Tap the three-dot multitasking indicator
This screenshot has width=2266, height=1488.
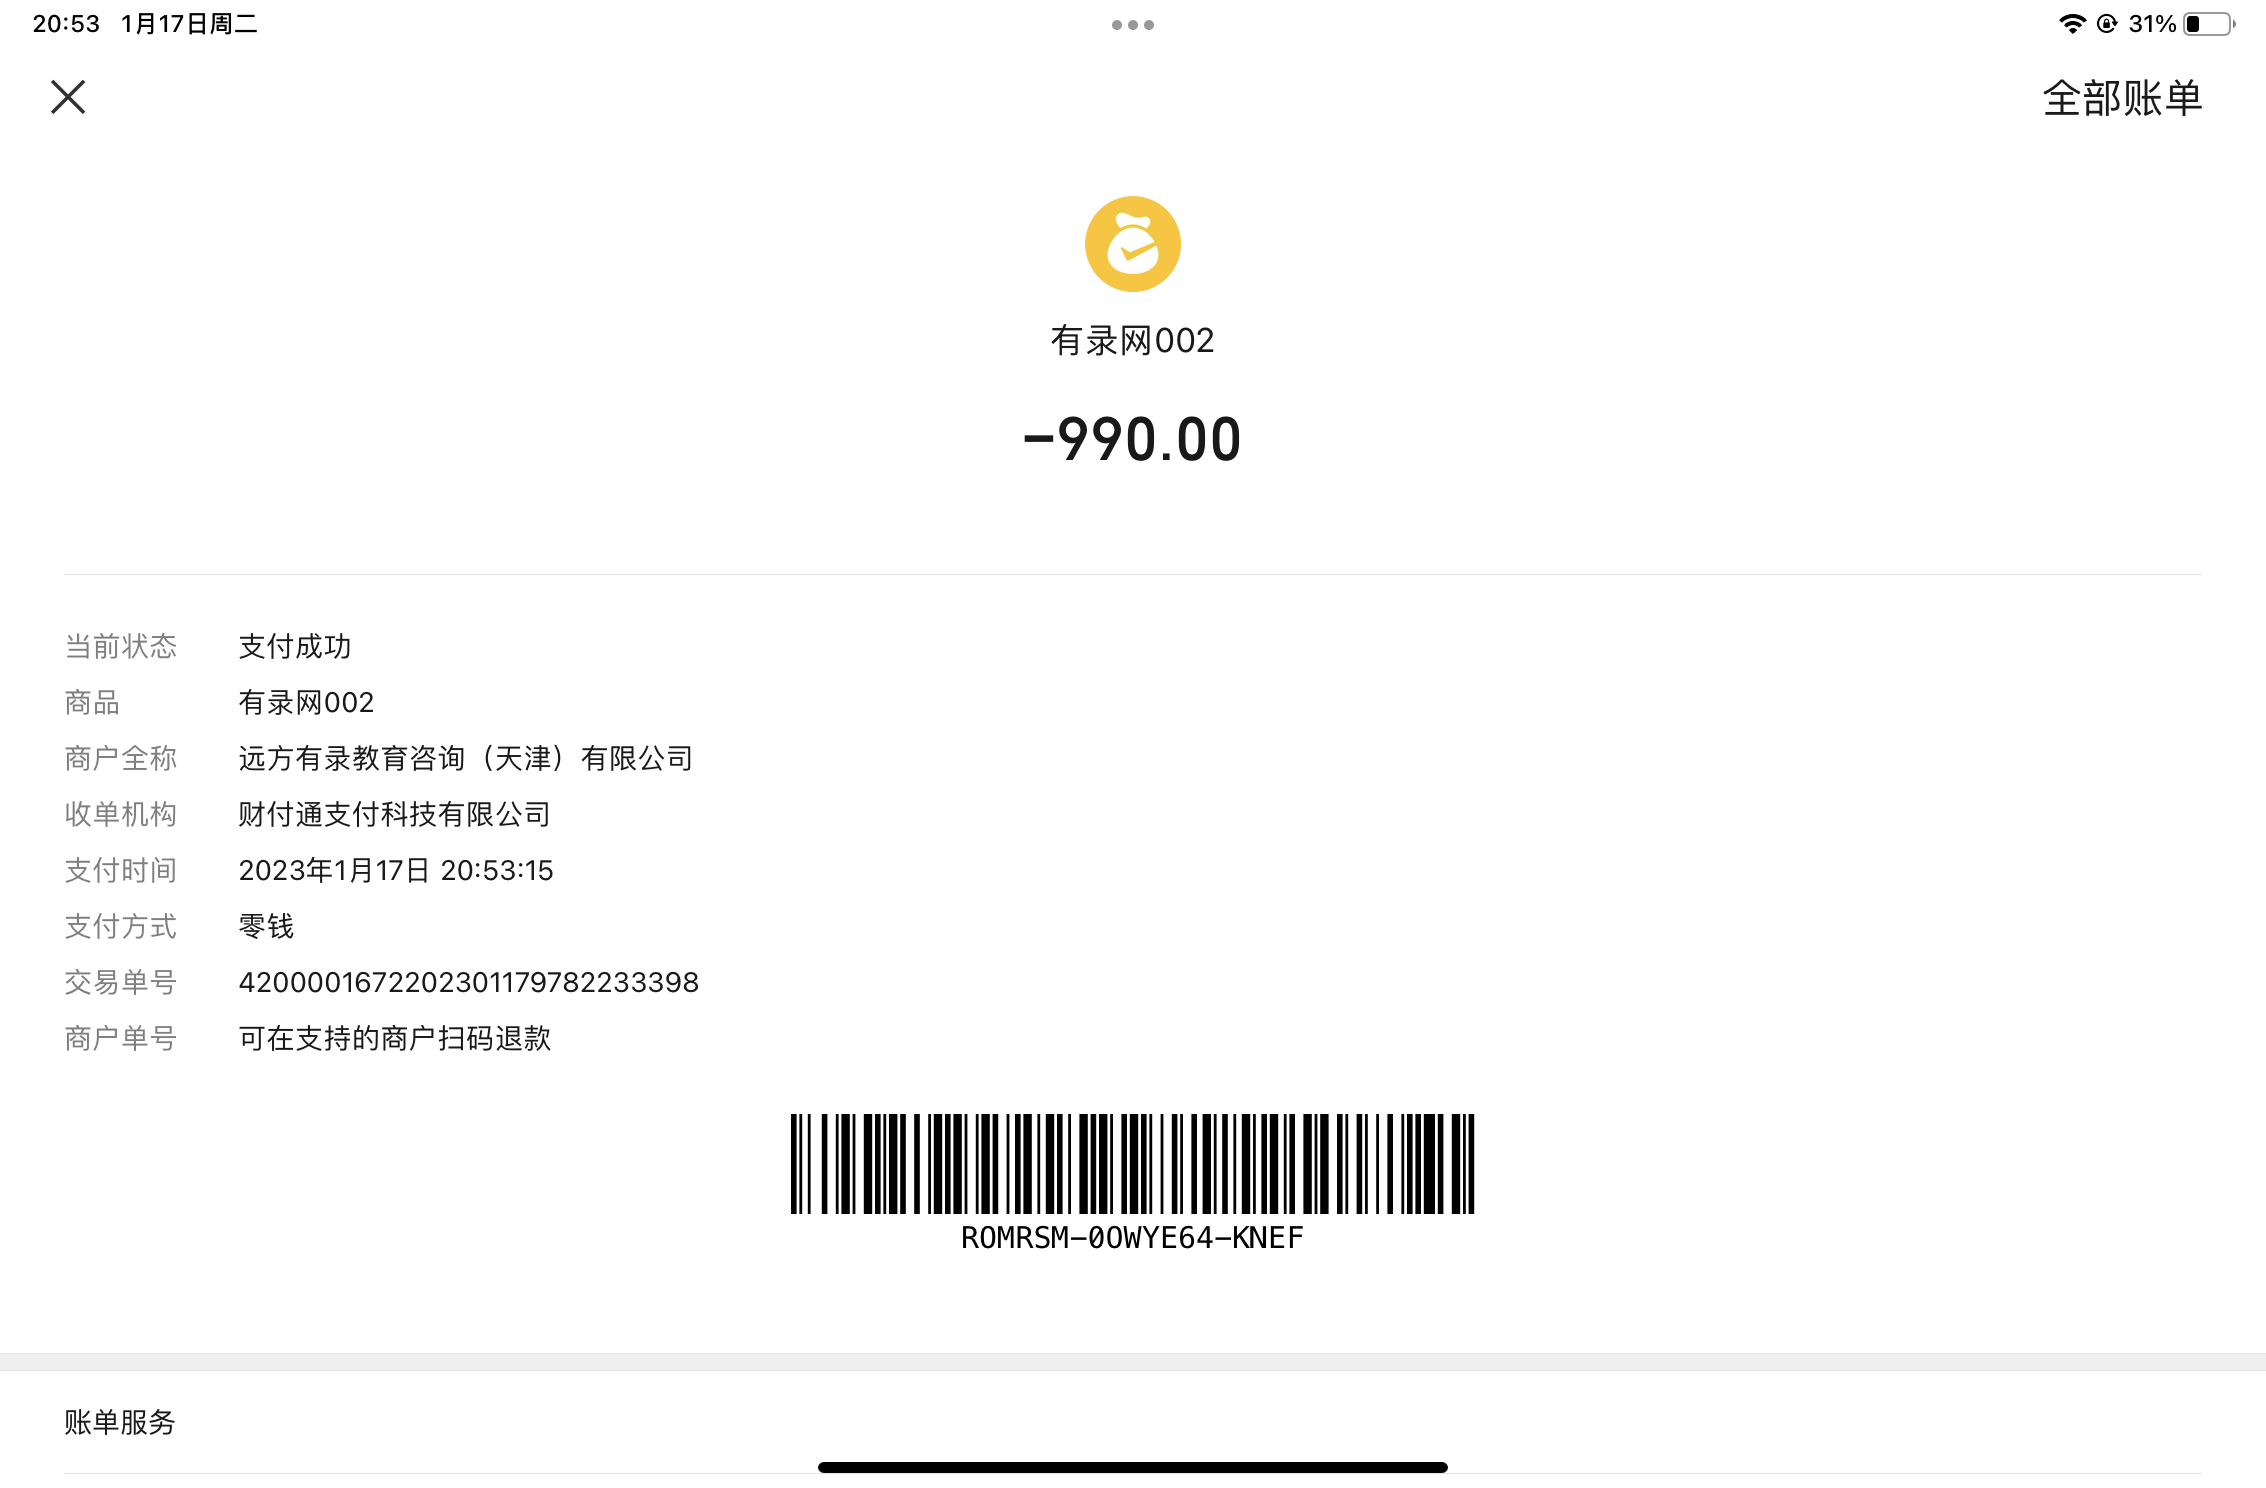click(1132, 25)
